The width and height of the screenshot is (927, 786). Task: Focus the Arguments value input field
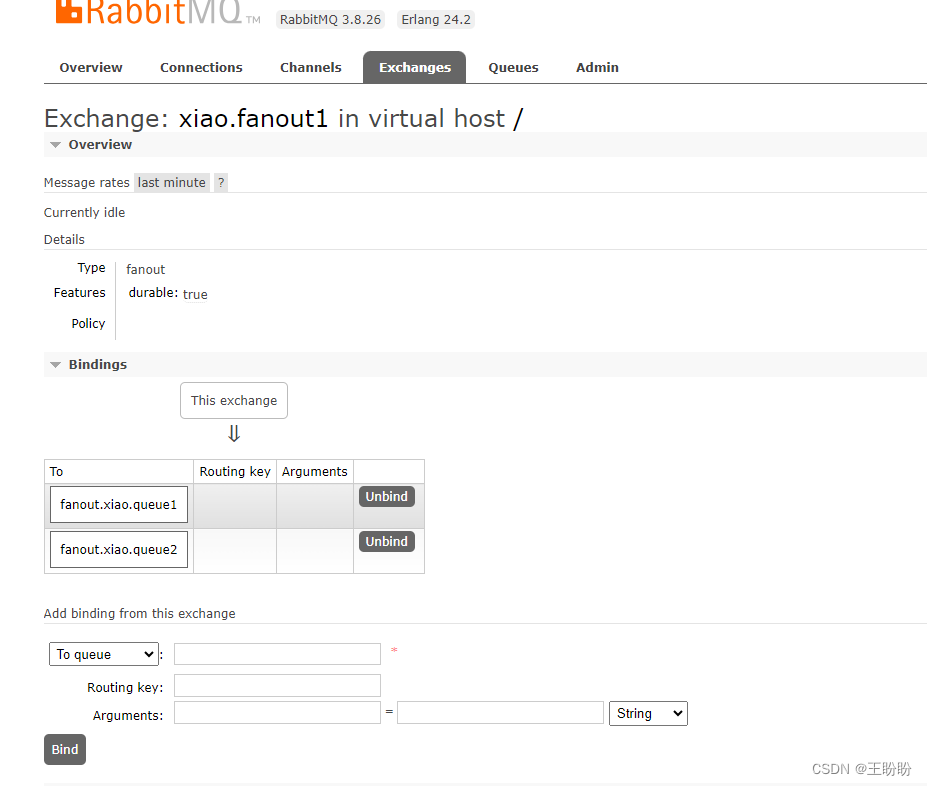point(500,713)
